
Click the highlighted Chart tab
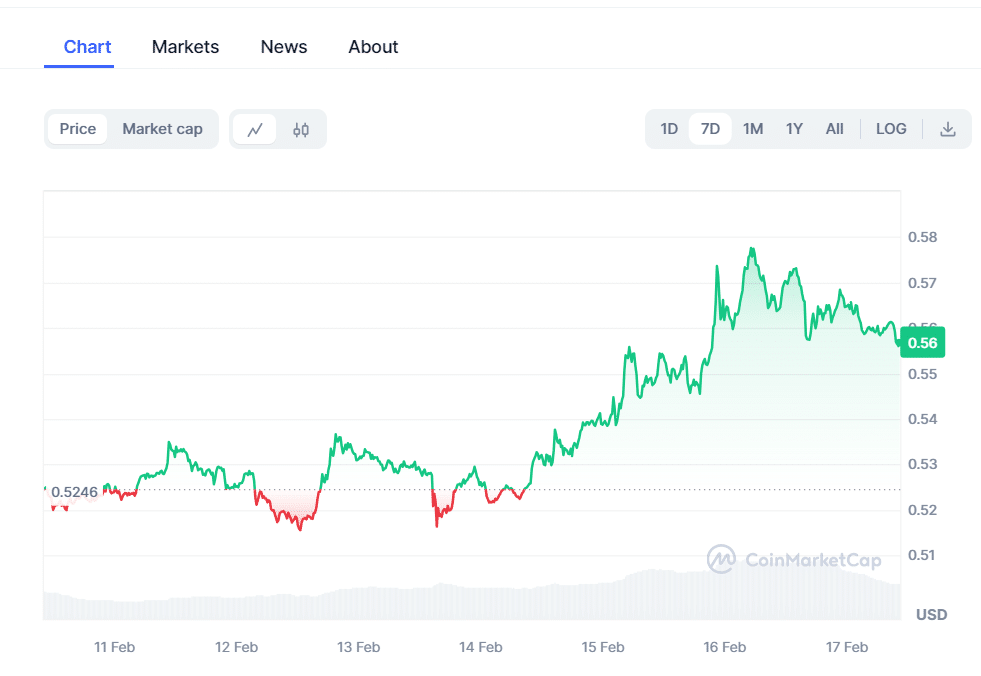87,46
